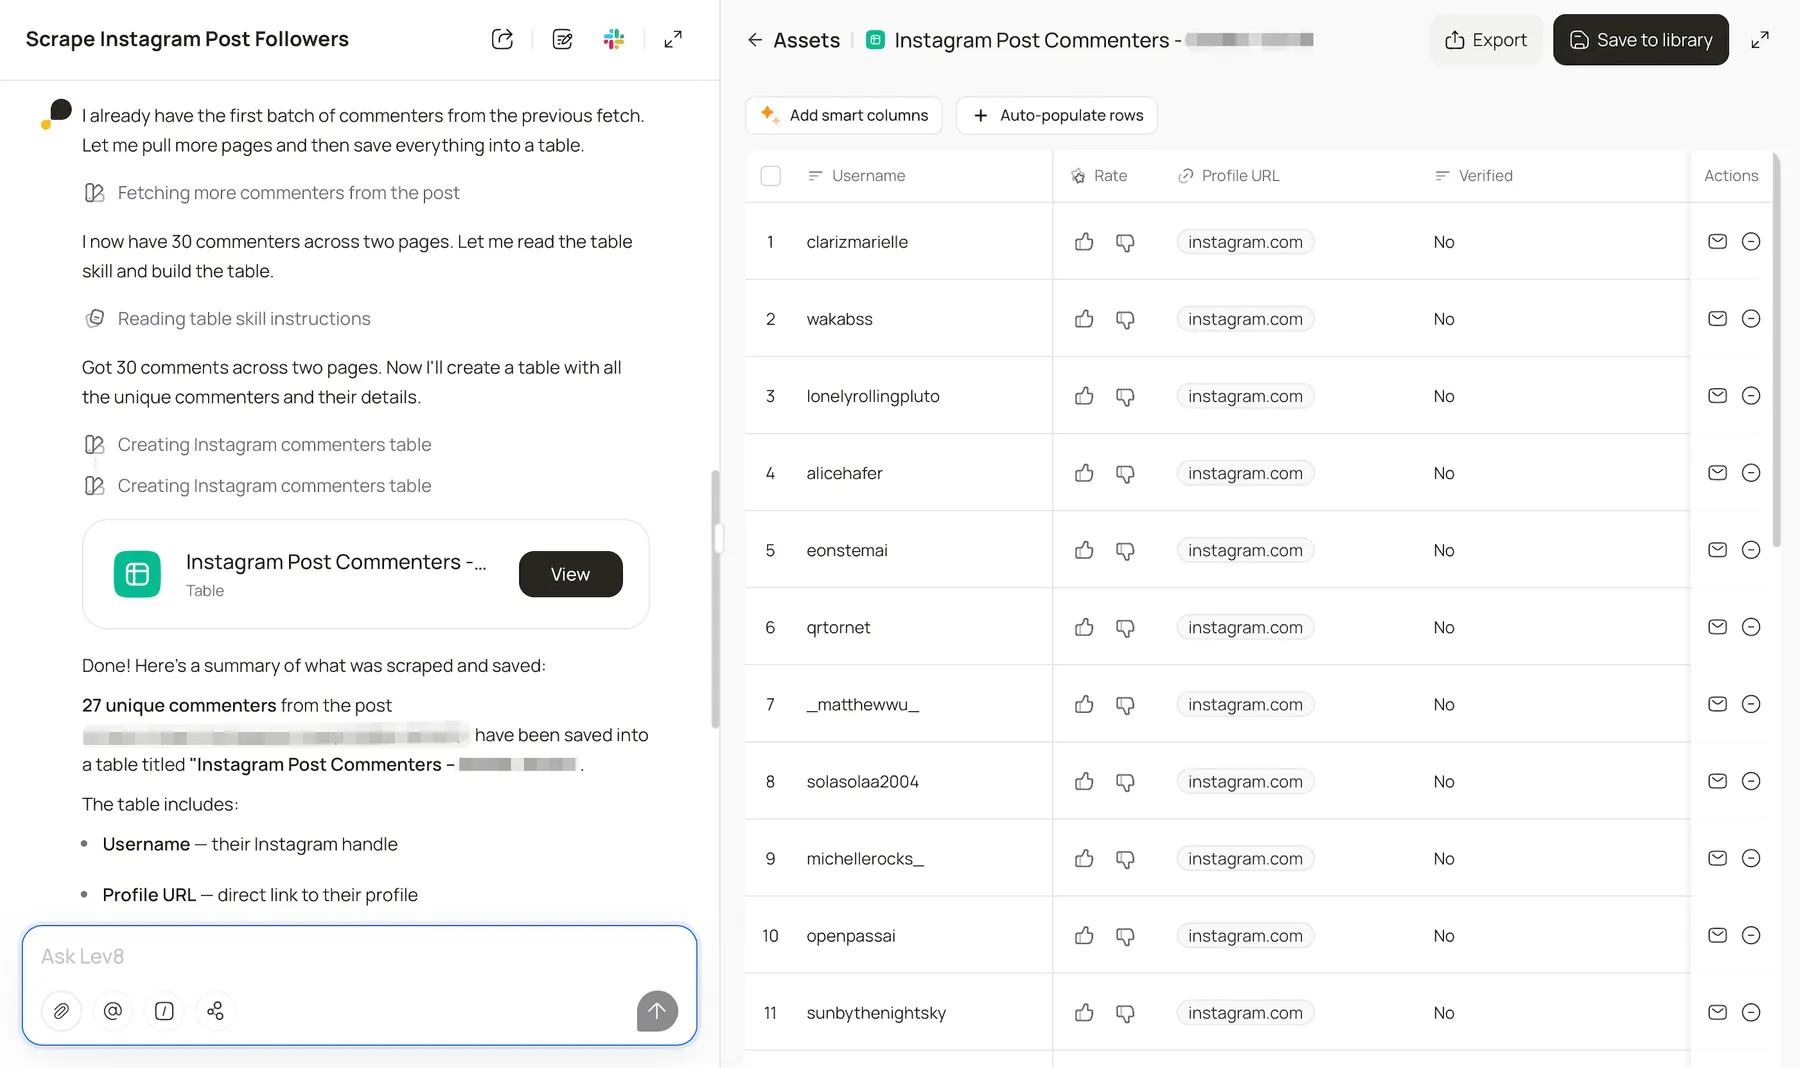Click the 'Scrape Instagram Post Followers' chat title

pos(187,39)
